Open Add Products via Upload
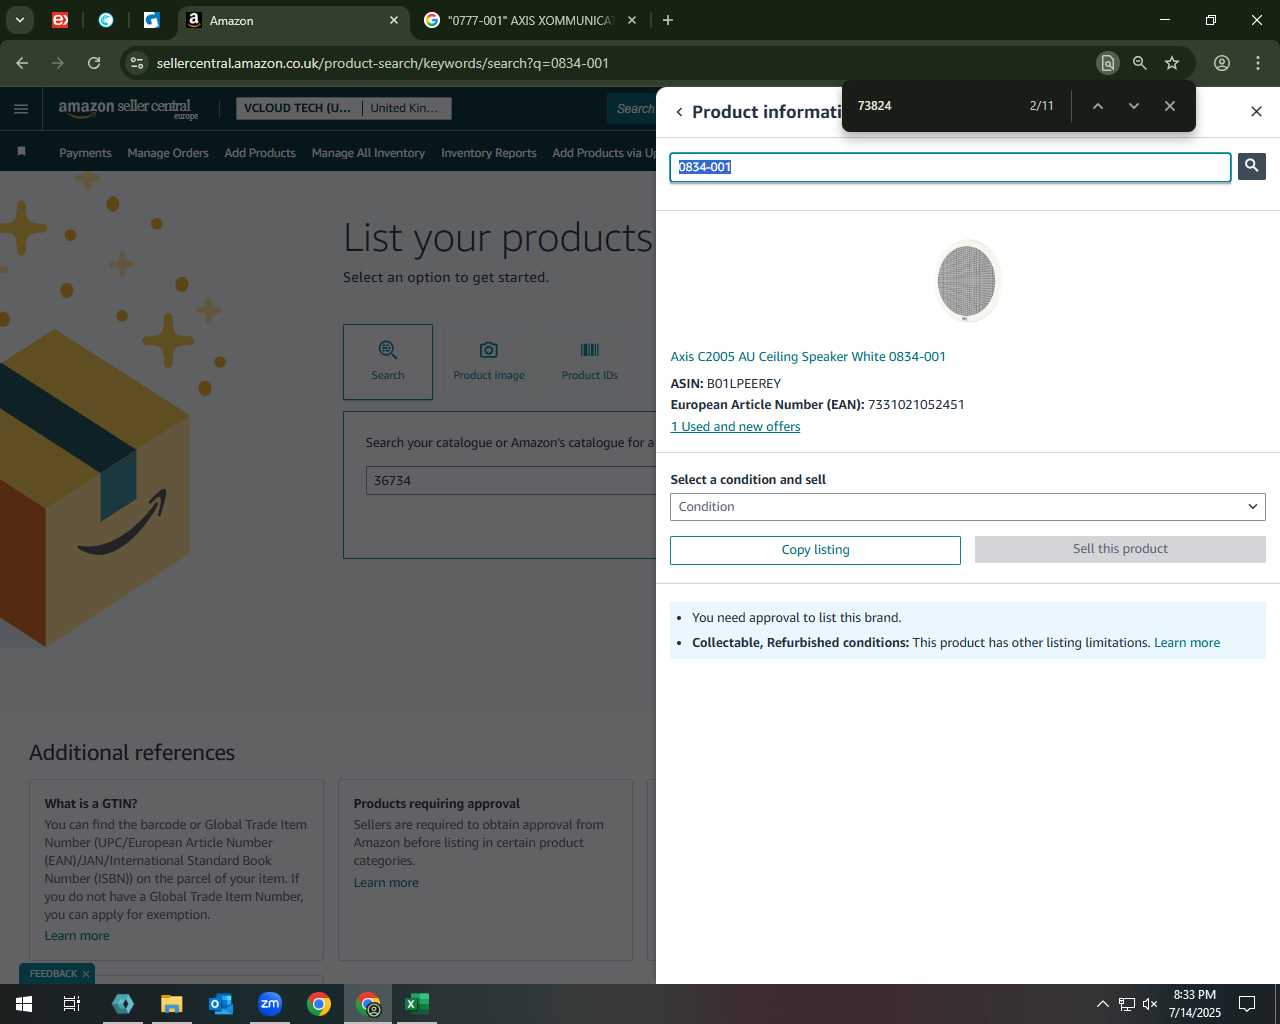Image resolution: width=1280 pixels, height=1024 pixels. (604, 153)
